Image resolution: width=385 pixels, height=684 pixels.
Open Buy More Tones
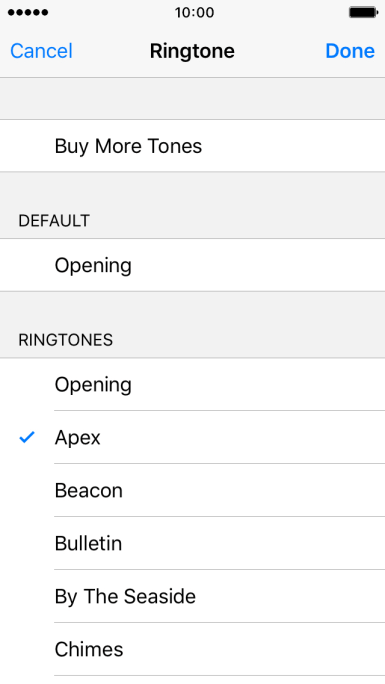click(192, 146)
